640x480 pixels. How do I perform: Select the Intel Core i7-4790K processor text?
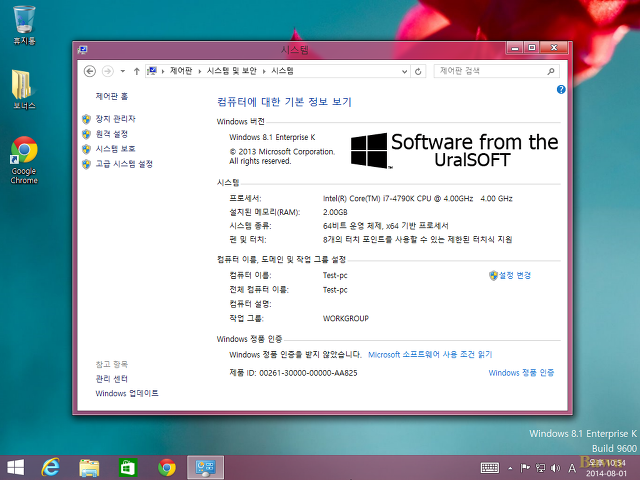coord(418,198)
